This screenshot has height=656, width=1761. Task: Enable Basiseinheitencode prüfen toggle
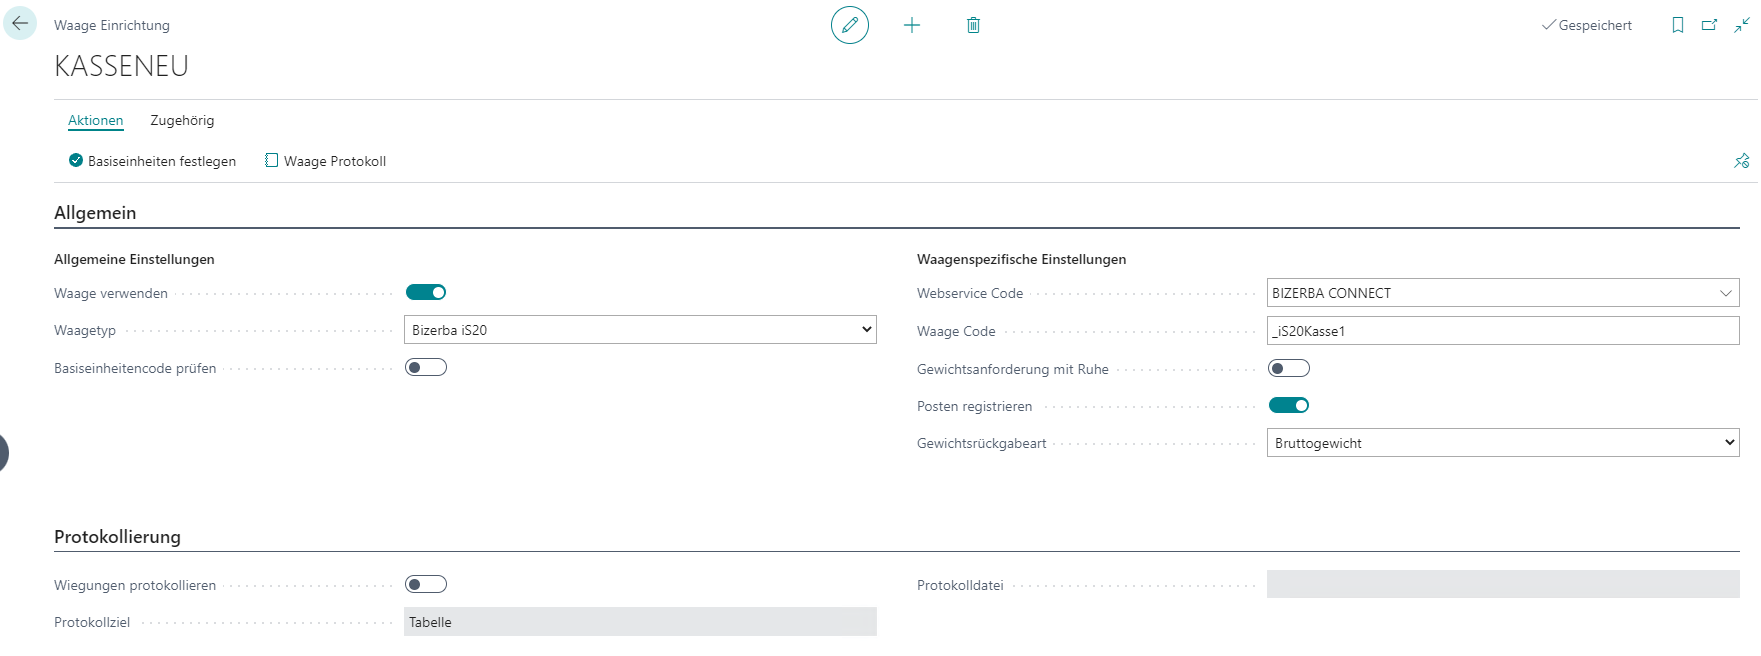426,367
